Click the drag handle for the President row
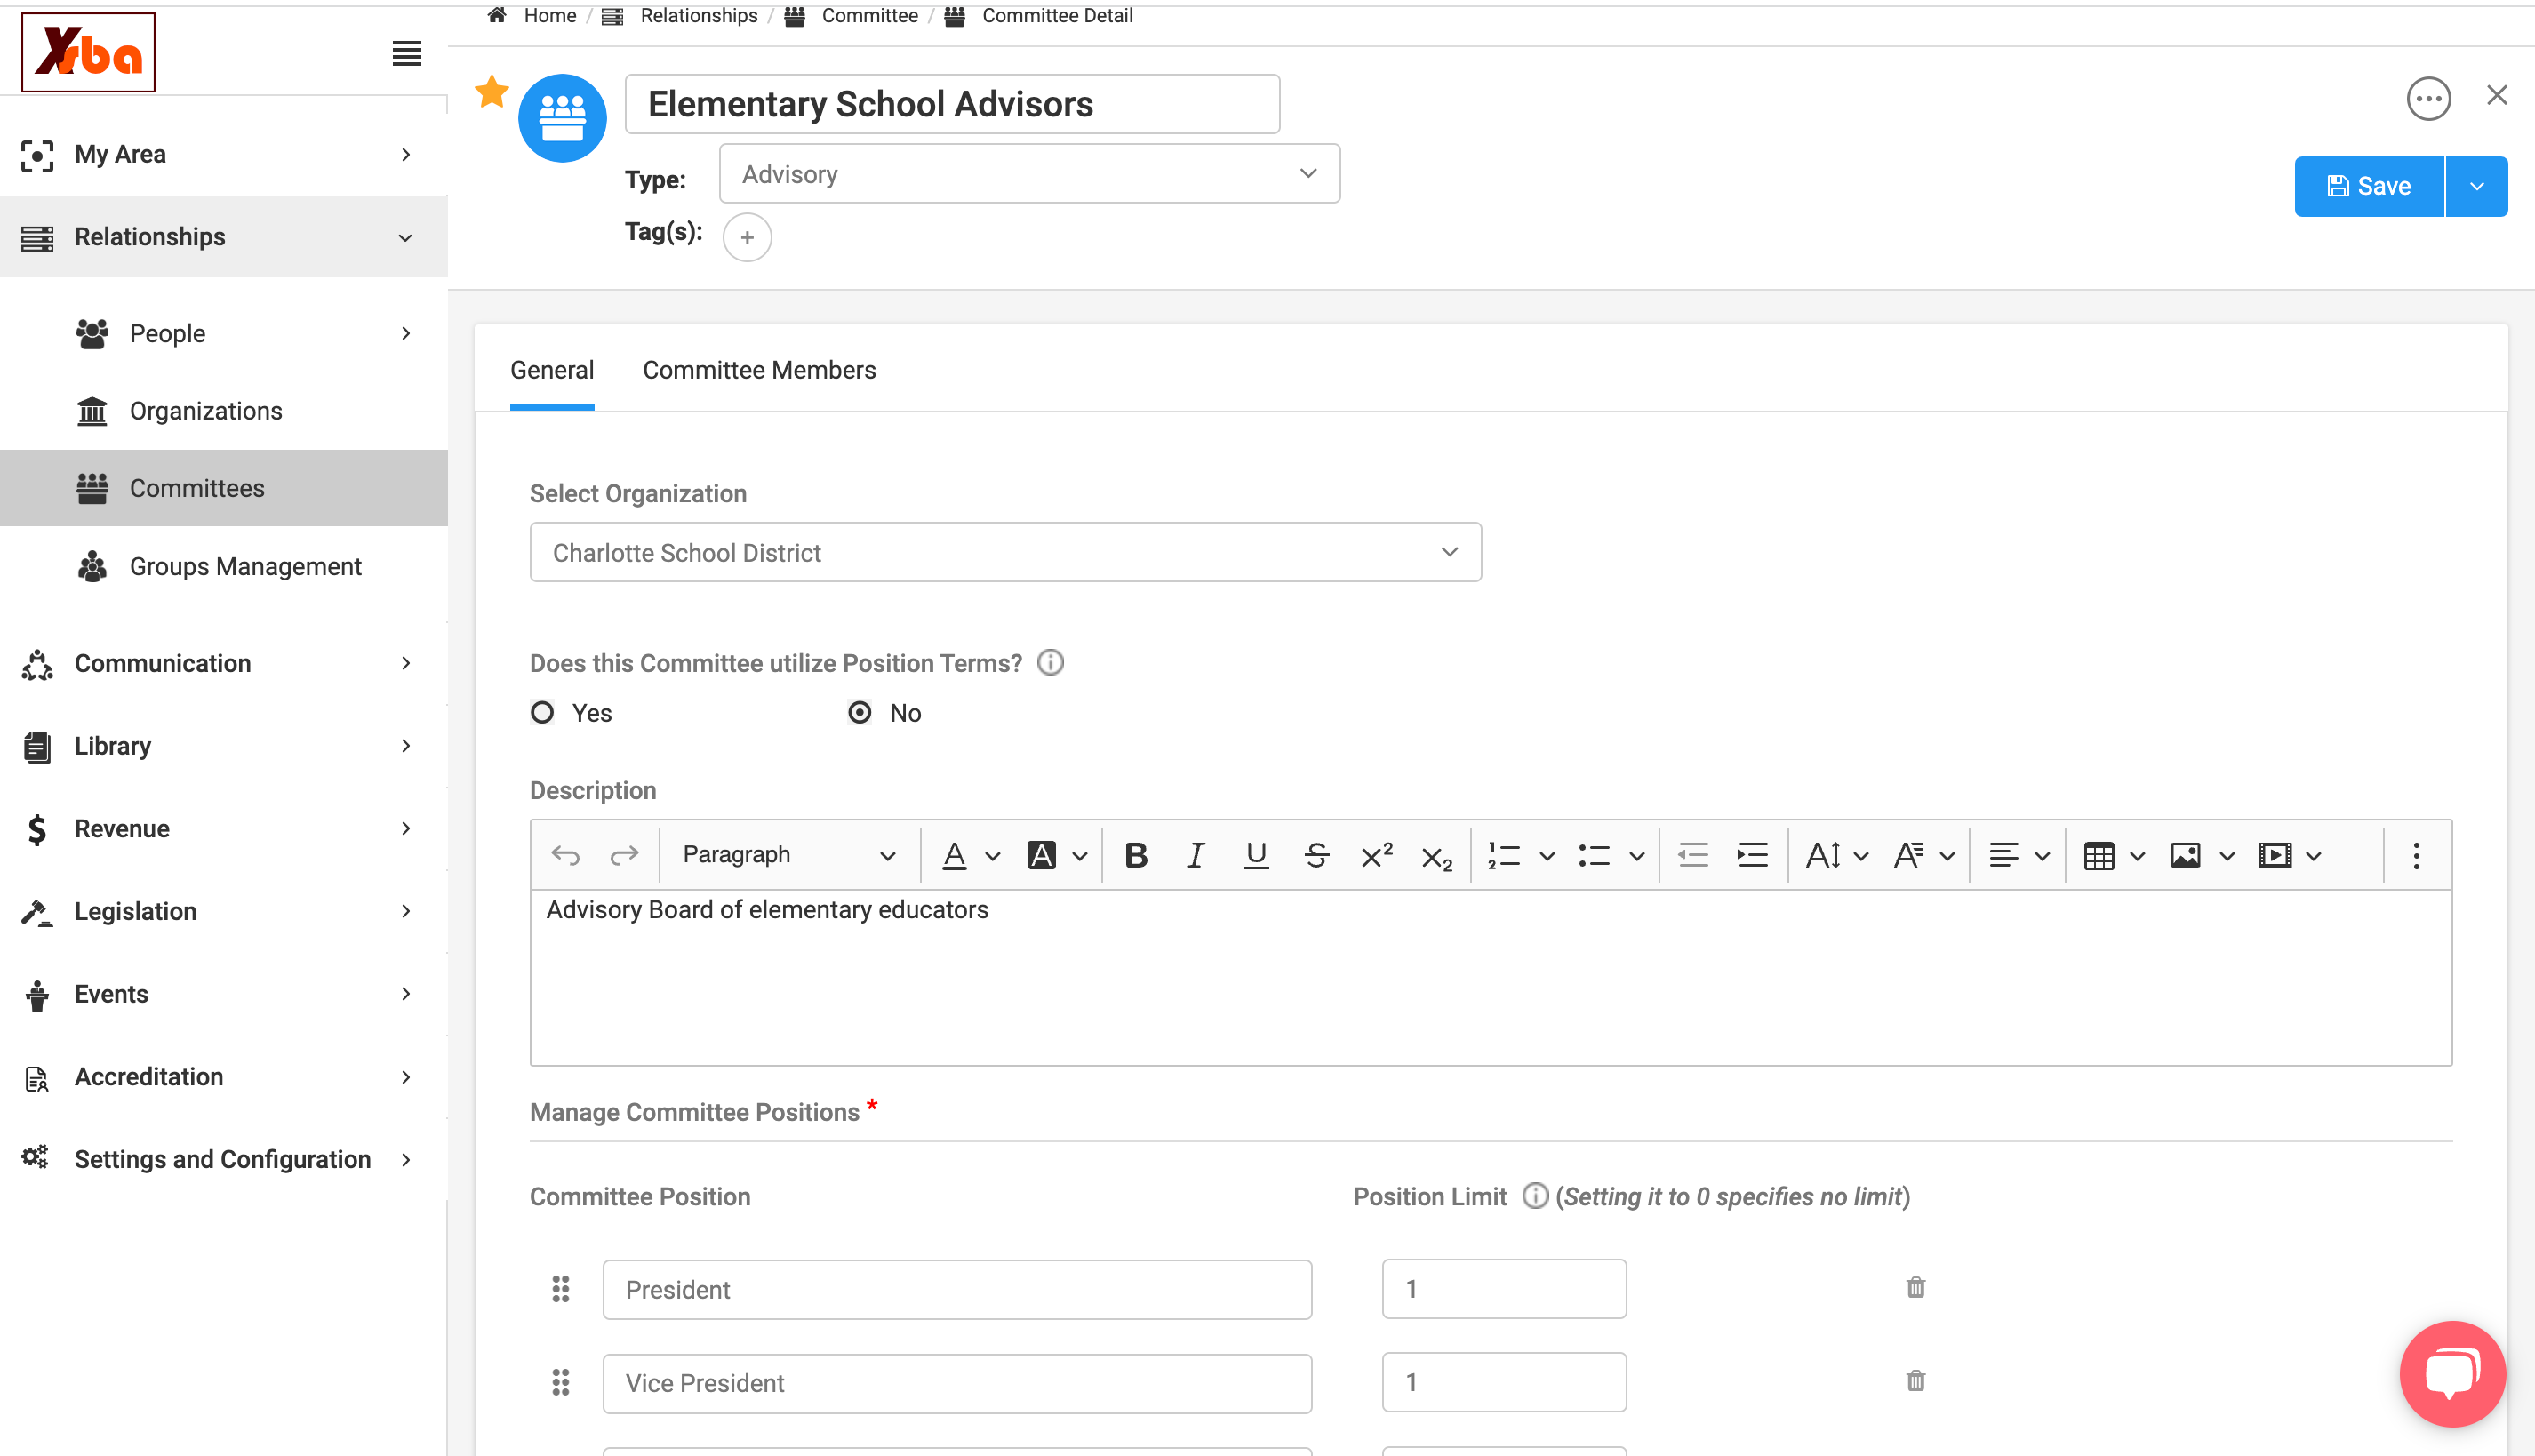The width and height of the screenshot is (2535, 1456). (560, 1289)
